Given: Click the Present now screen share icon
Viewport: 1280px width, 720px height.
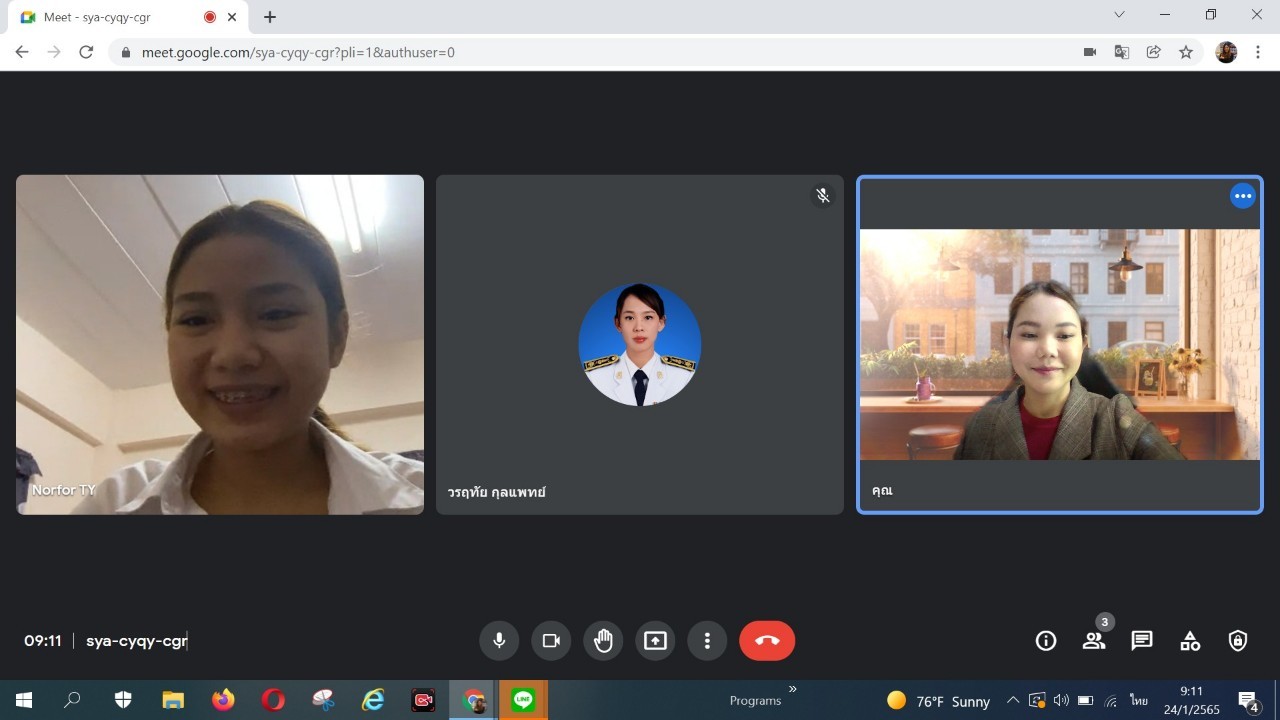Looking at the screenshot, I should 655,641.
